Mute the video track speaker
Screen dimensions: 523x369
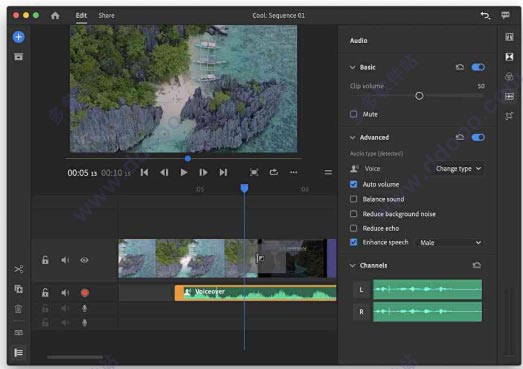pos(65,260)
